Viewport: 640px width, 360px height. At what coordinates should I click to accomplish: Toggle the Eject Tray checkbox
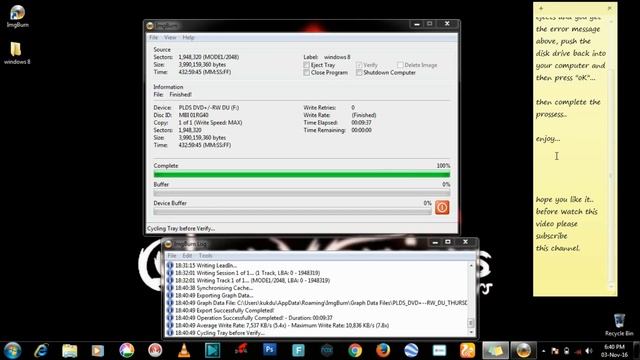[307, 65]
